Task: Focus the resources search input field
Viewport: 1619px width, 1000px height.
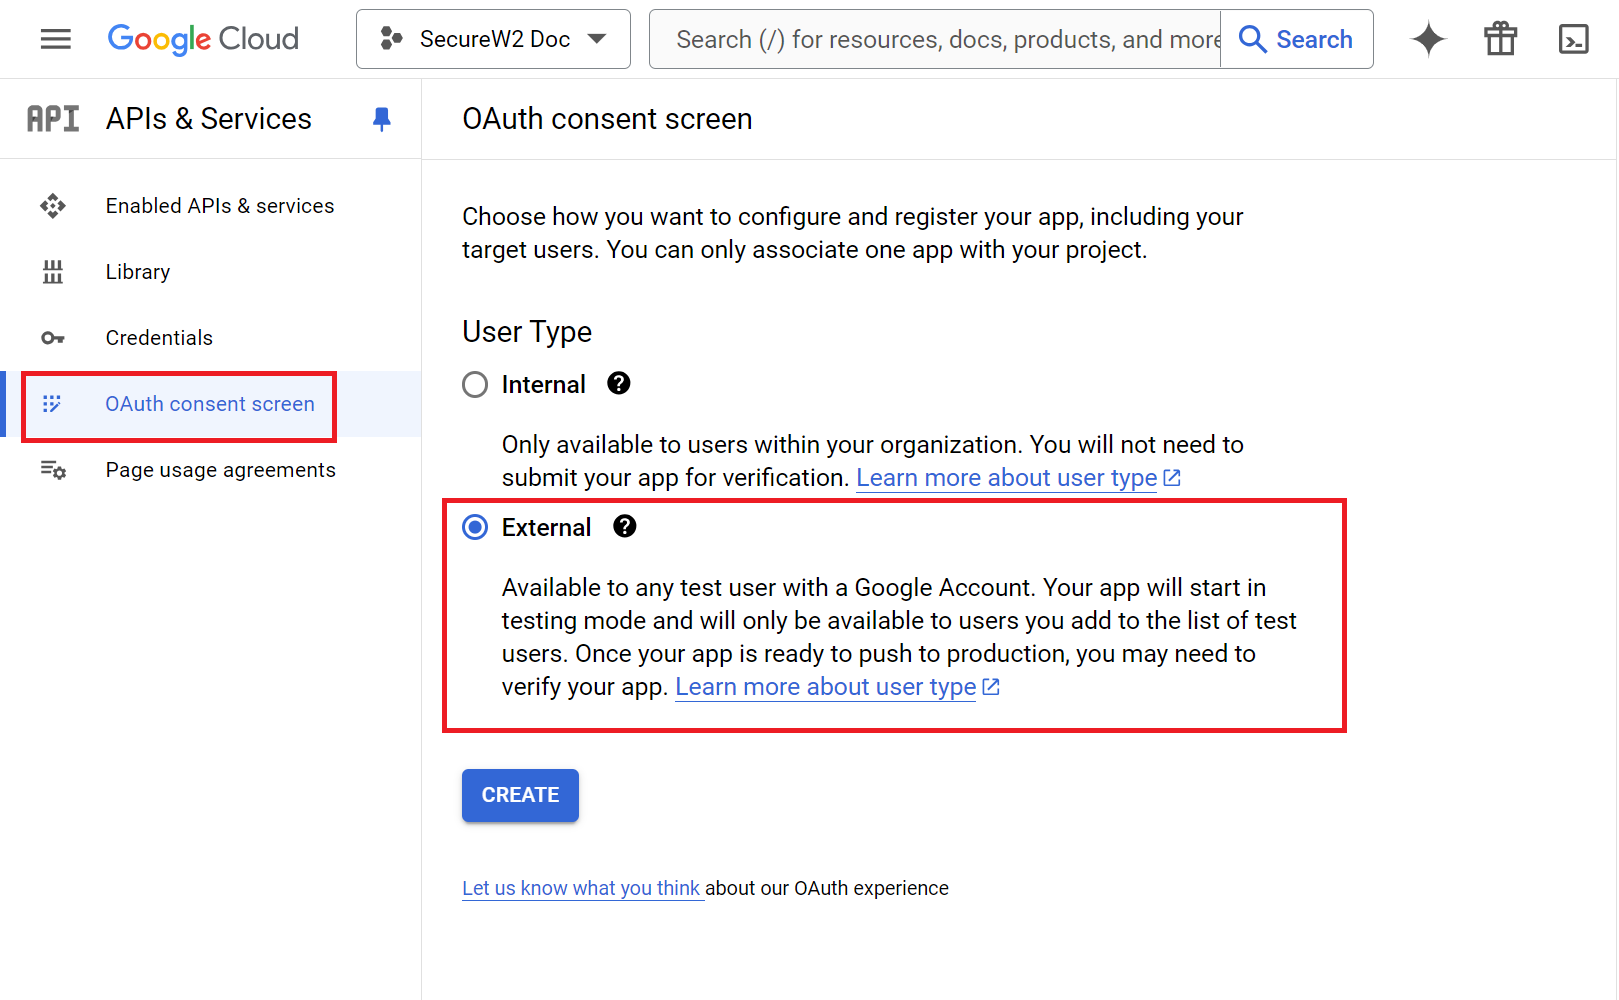Action: pos(935,39)
